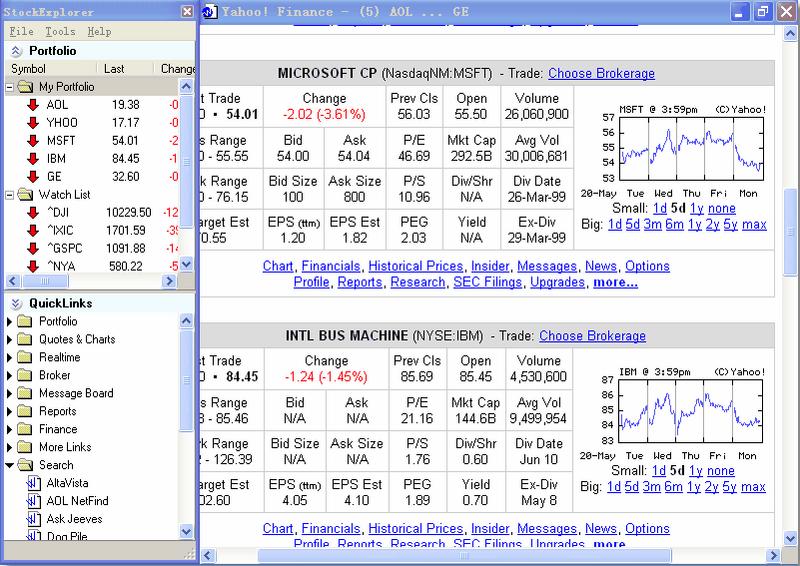Click the Broker folder icon
The height and width of the screenshot is (566, 800).
pyautogui.click(x=24, y=375)
